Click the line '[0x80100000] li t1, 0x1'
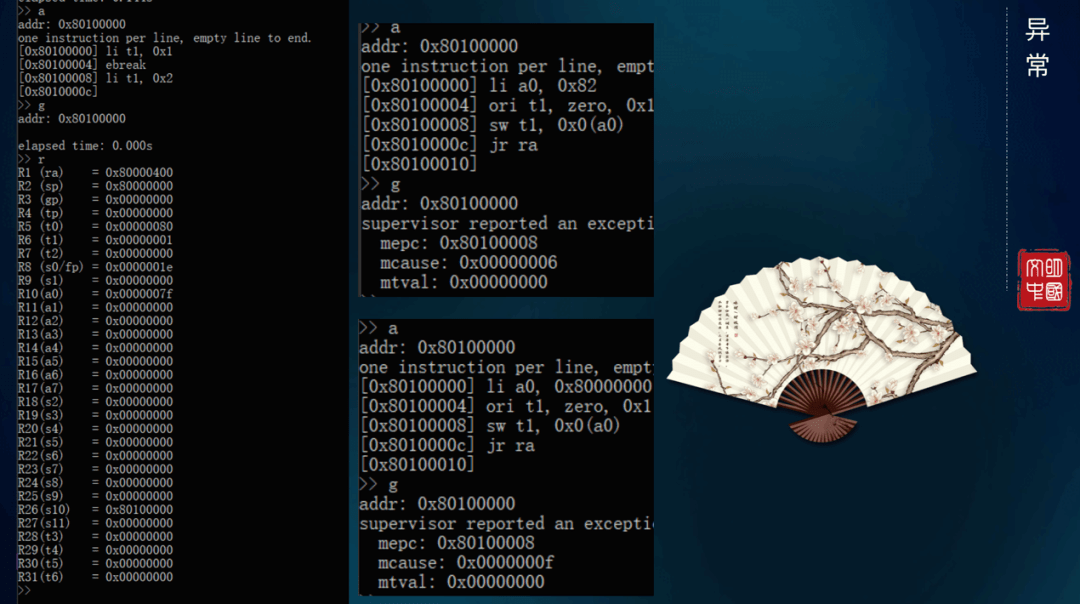 [95, 52]
